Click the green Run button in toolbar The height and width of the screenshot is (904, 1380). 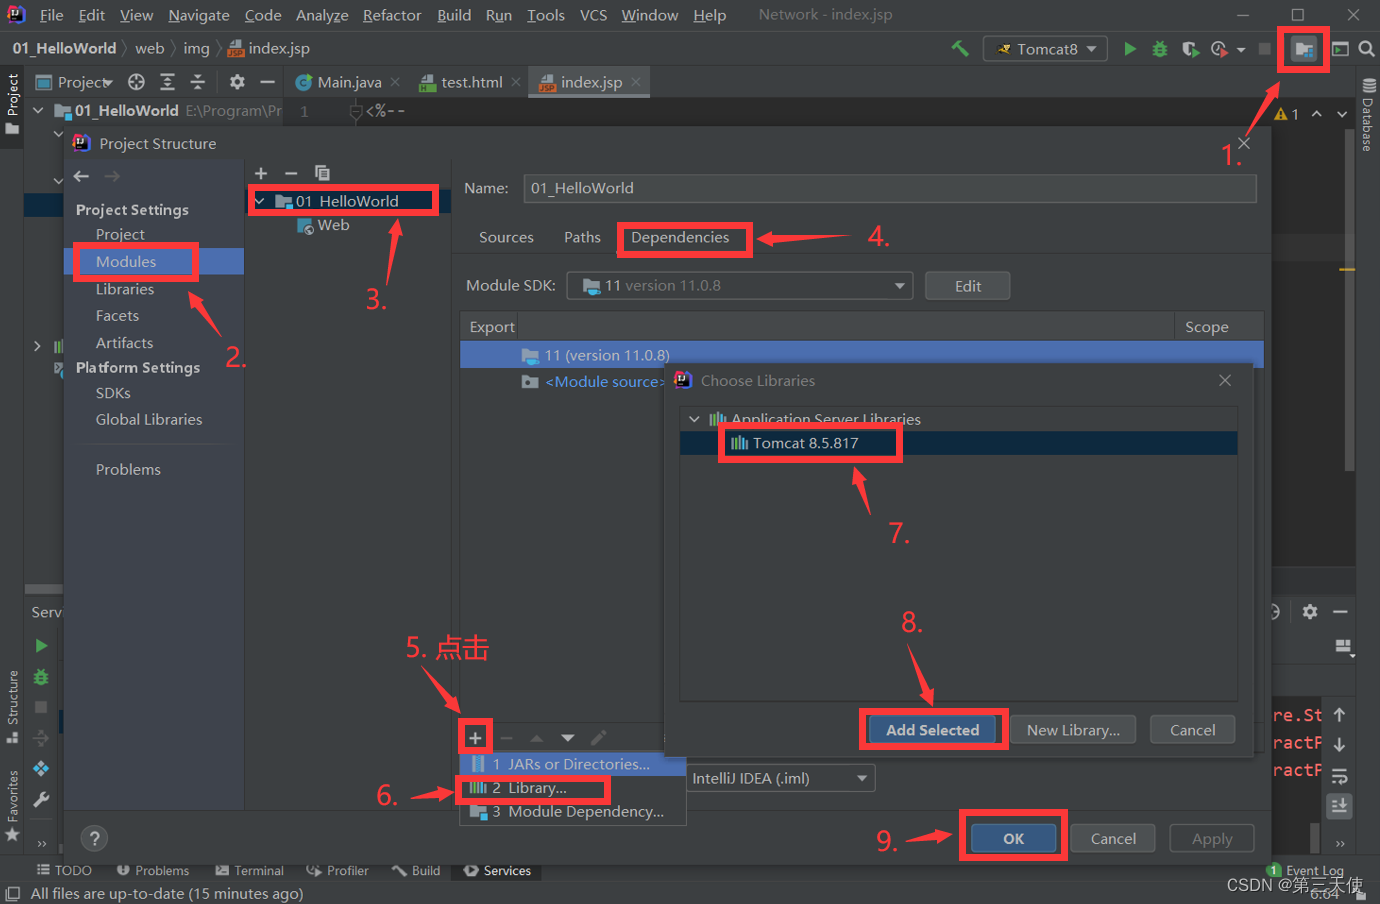click(x=1129, y=49)
